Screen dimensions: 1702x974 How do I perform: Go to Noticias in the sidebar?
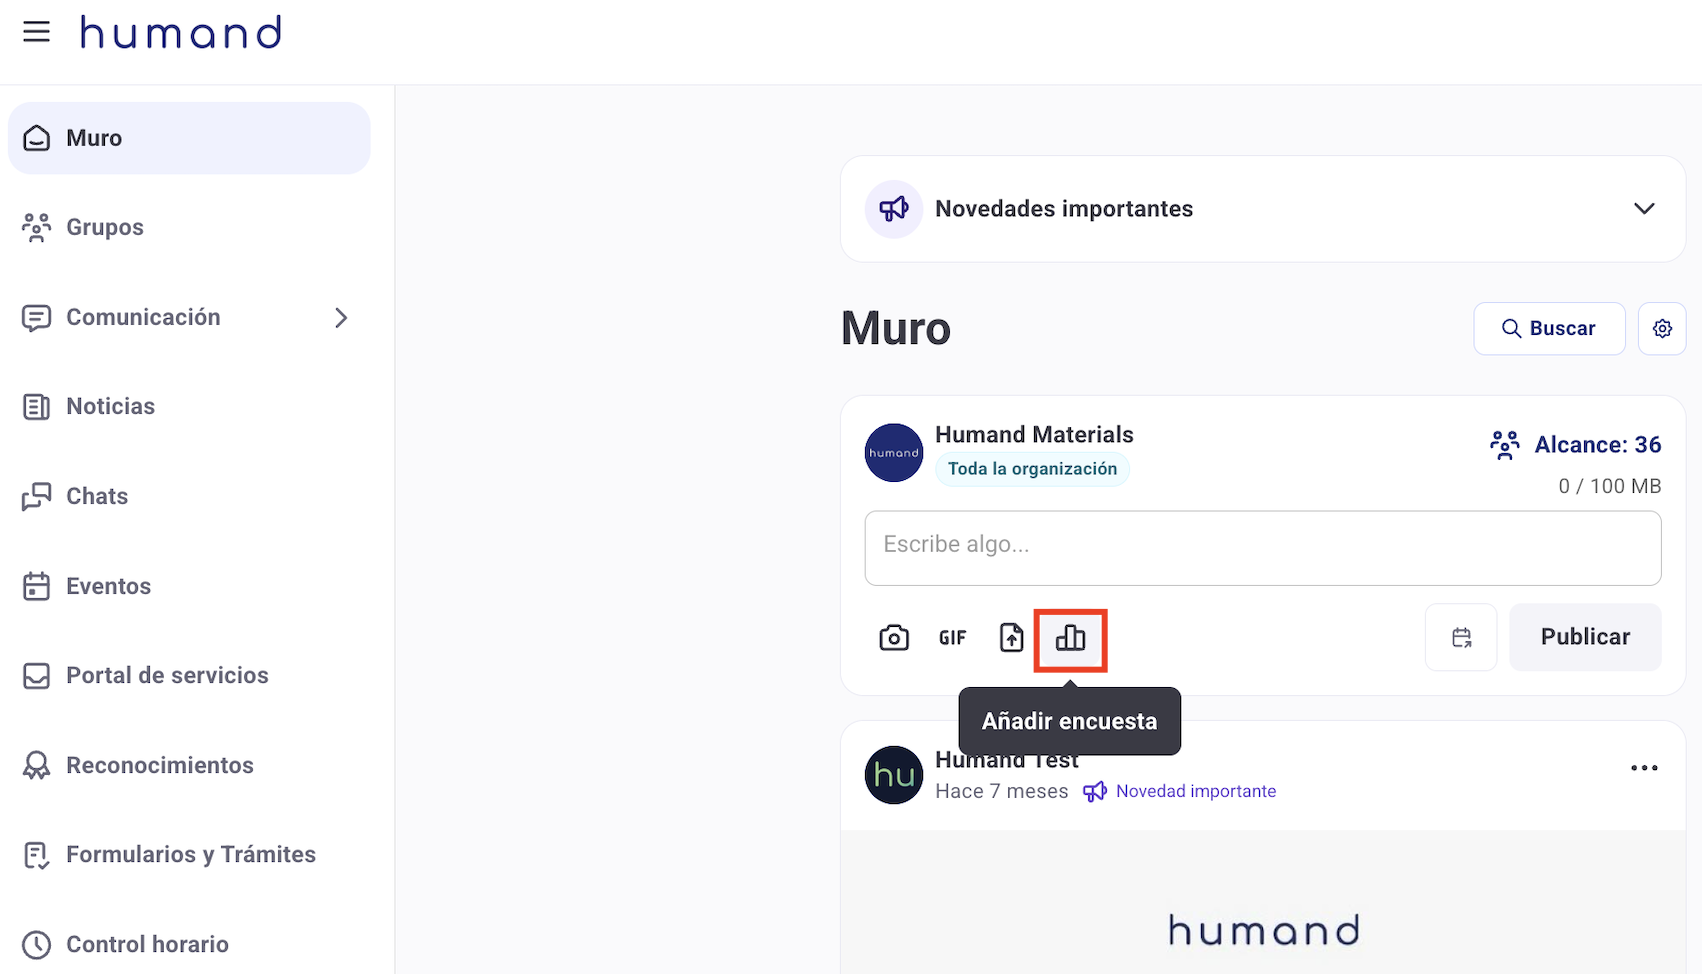[110, 407]
